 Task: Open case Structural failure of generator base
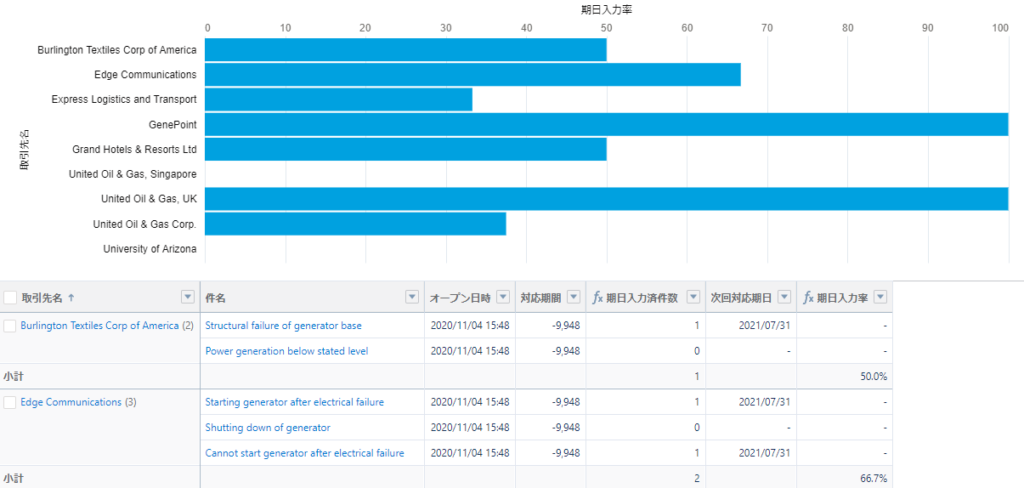(x=283, y=325)
